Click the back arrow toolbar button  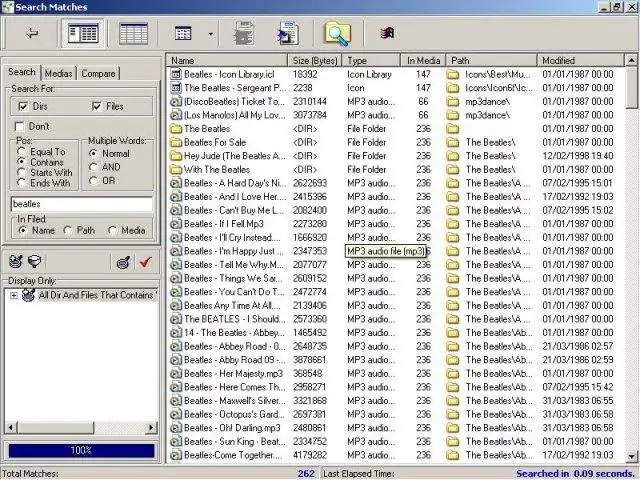pyautogui.click(x=31, y=33)
